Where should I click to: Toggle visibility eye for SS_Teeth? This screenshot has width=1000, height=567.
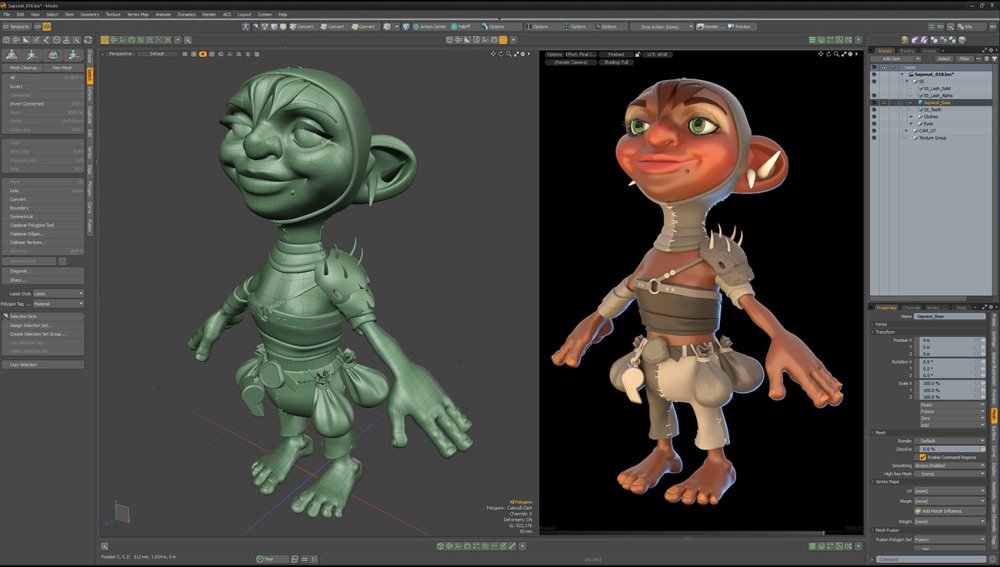[874, 110]
